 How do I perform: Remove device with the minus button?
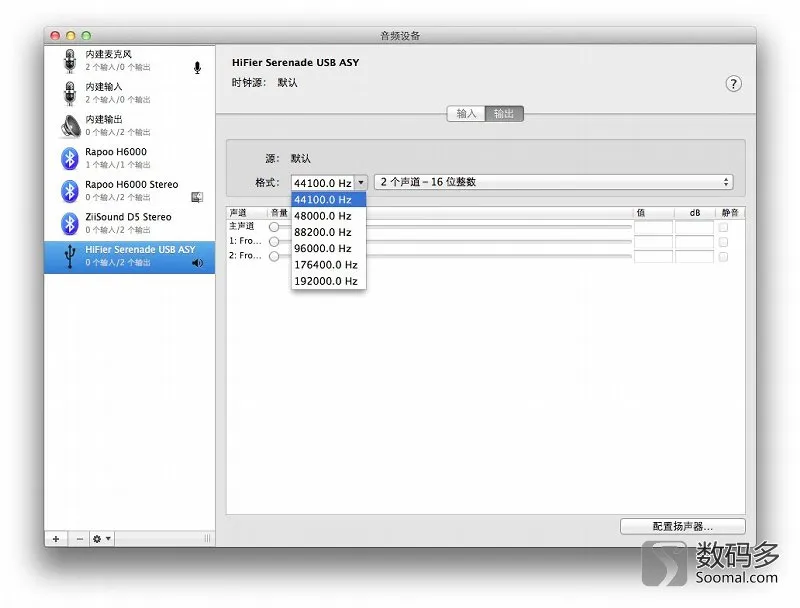(79, 539)
